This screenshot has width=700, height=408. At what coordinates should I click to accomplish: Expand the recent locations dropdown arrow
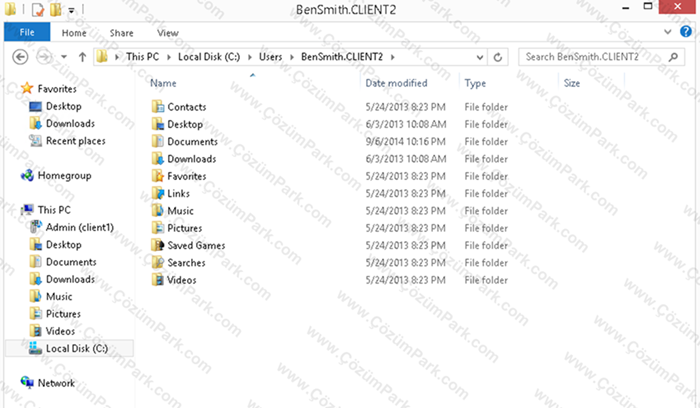coord(64,57)
